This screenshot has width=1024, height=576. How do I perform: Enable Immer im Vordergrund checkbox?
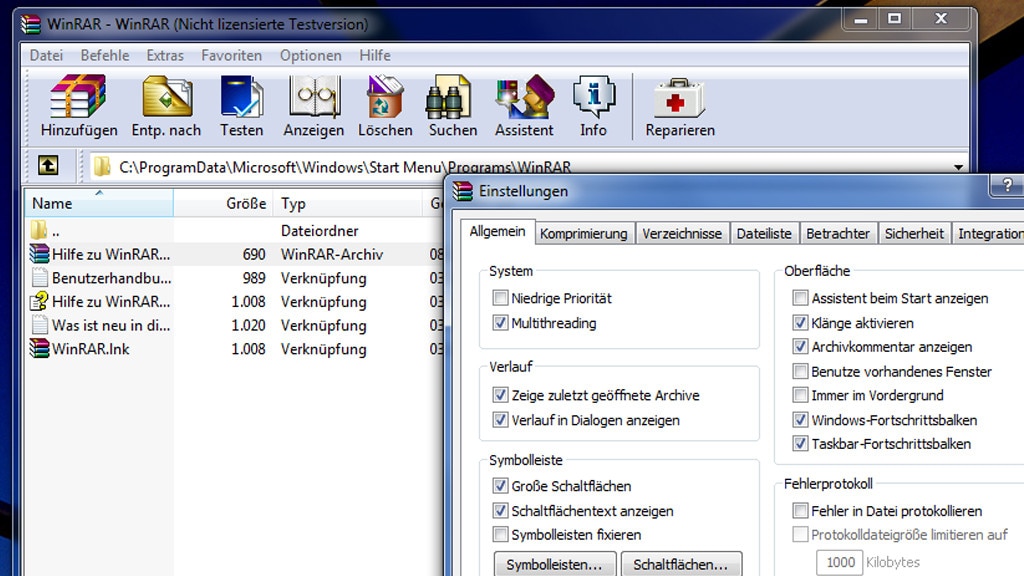pyautogui.click(x=800, y=394)
